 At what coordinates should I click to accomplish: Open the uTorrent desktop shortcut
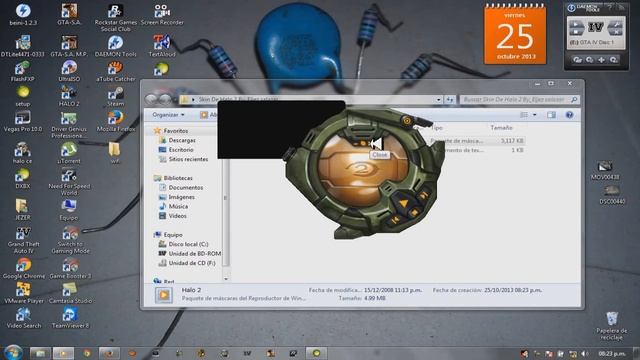tap(69, 153)
